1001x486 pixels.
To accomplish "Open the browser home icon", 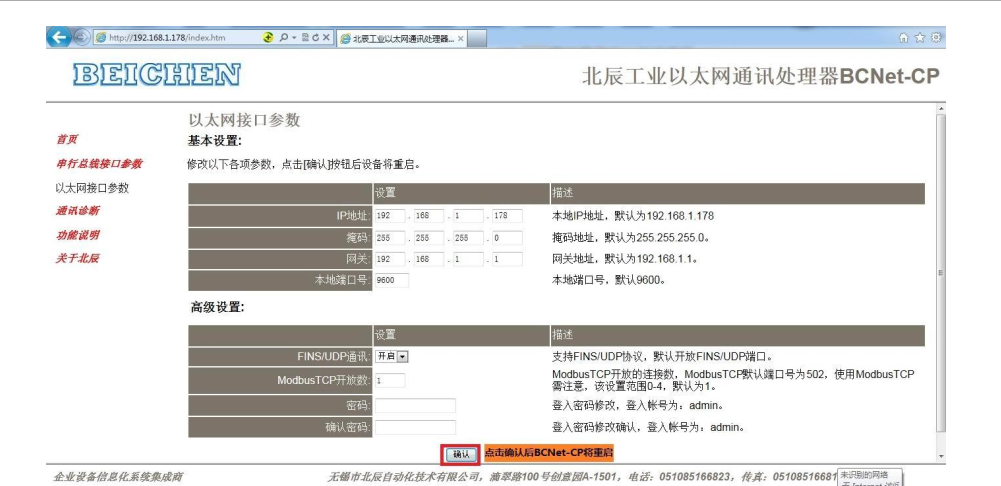I will (x=905, y=38).
